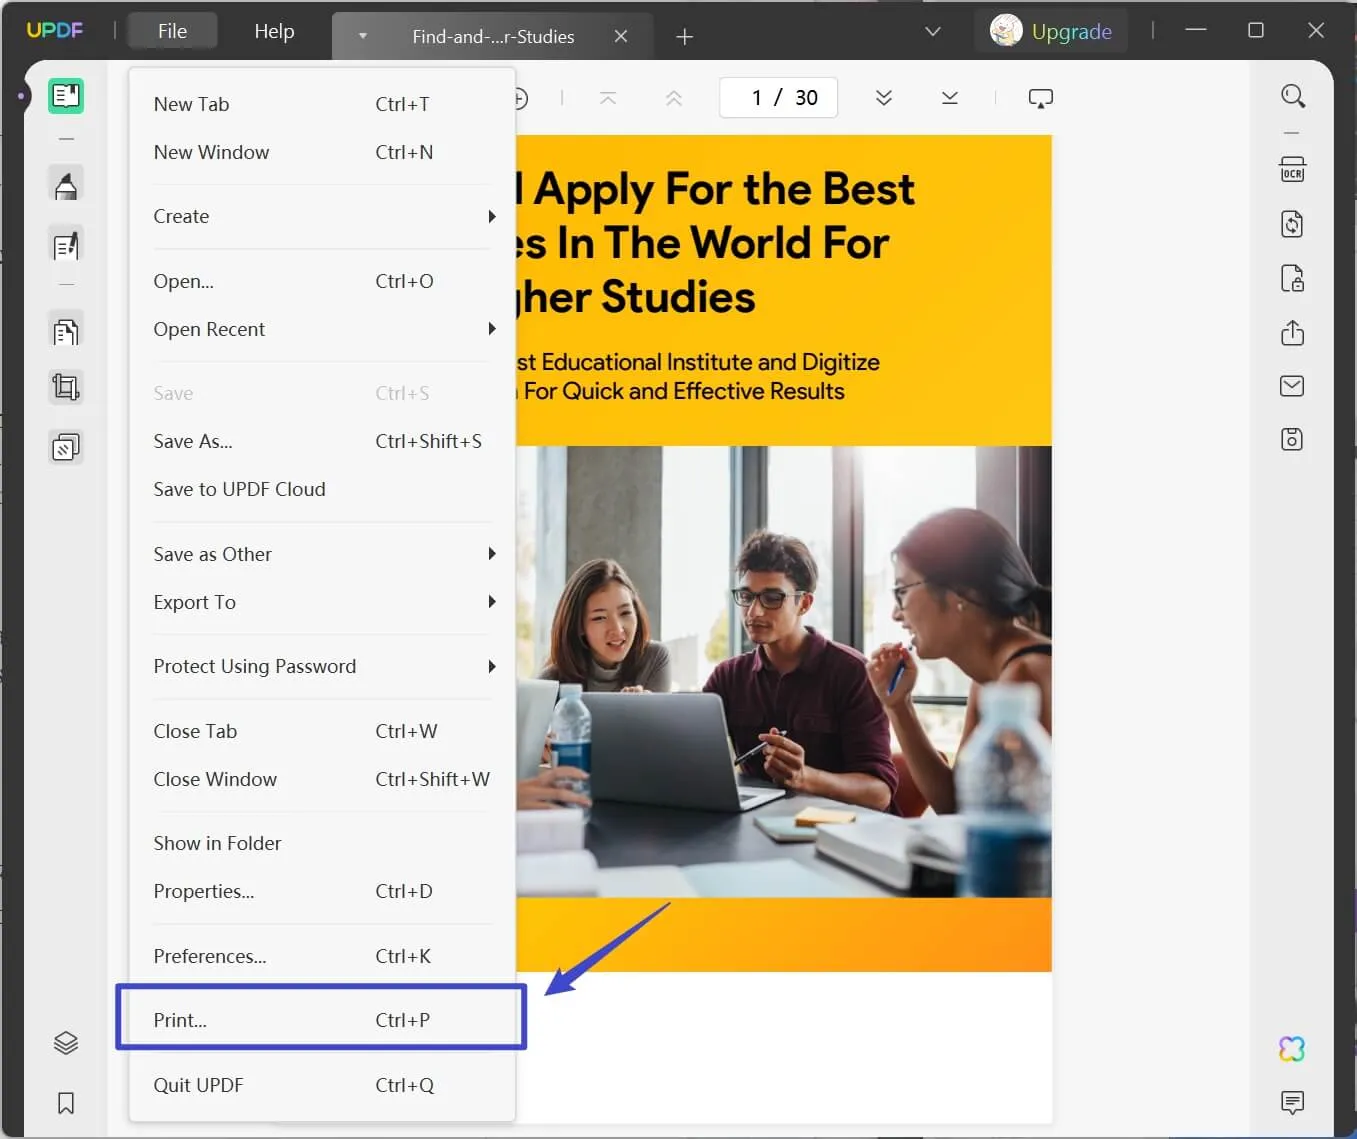
Task: Open the Help menu
Action: [x=274, y=32]
